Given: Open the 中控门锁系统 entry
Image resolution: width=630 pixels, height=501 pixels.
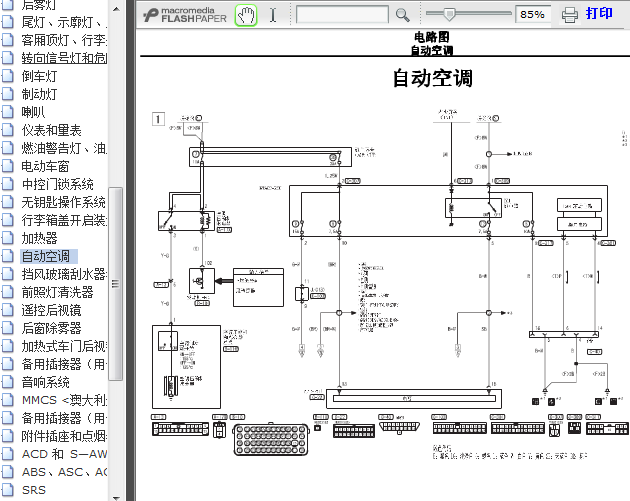Looking at the screenshot, I should coord(57,184).
